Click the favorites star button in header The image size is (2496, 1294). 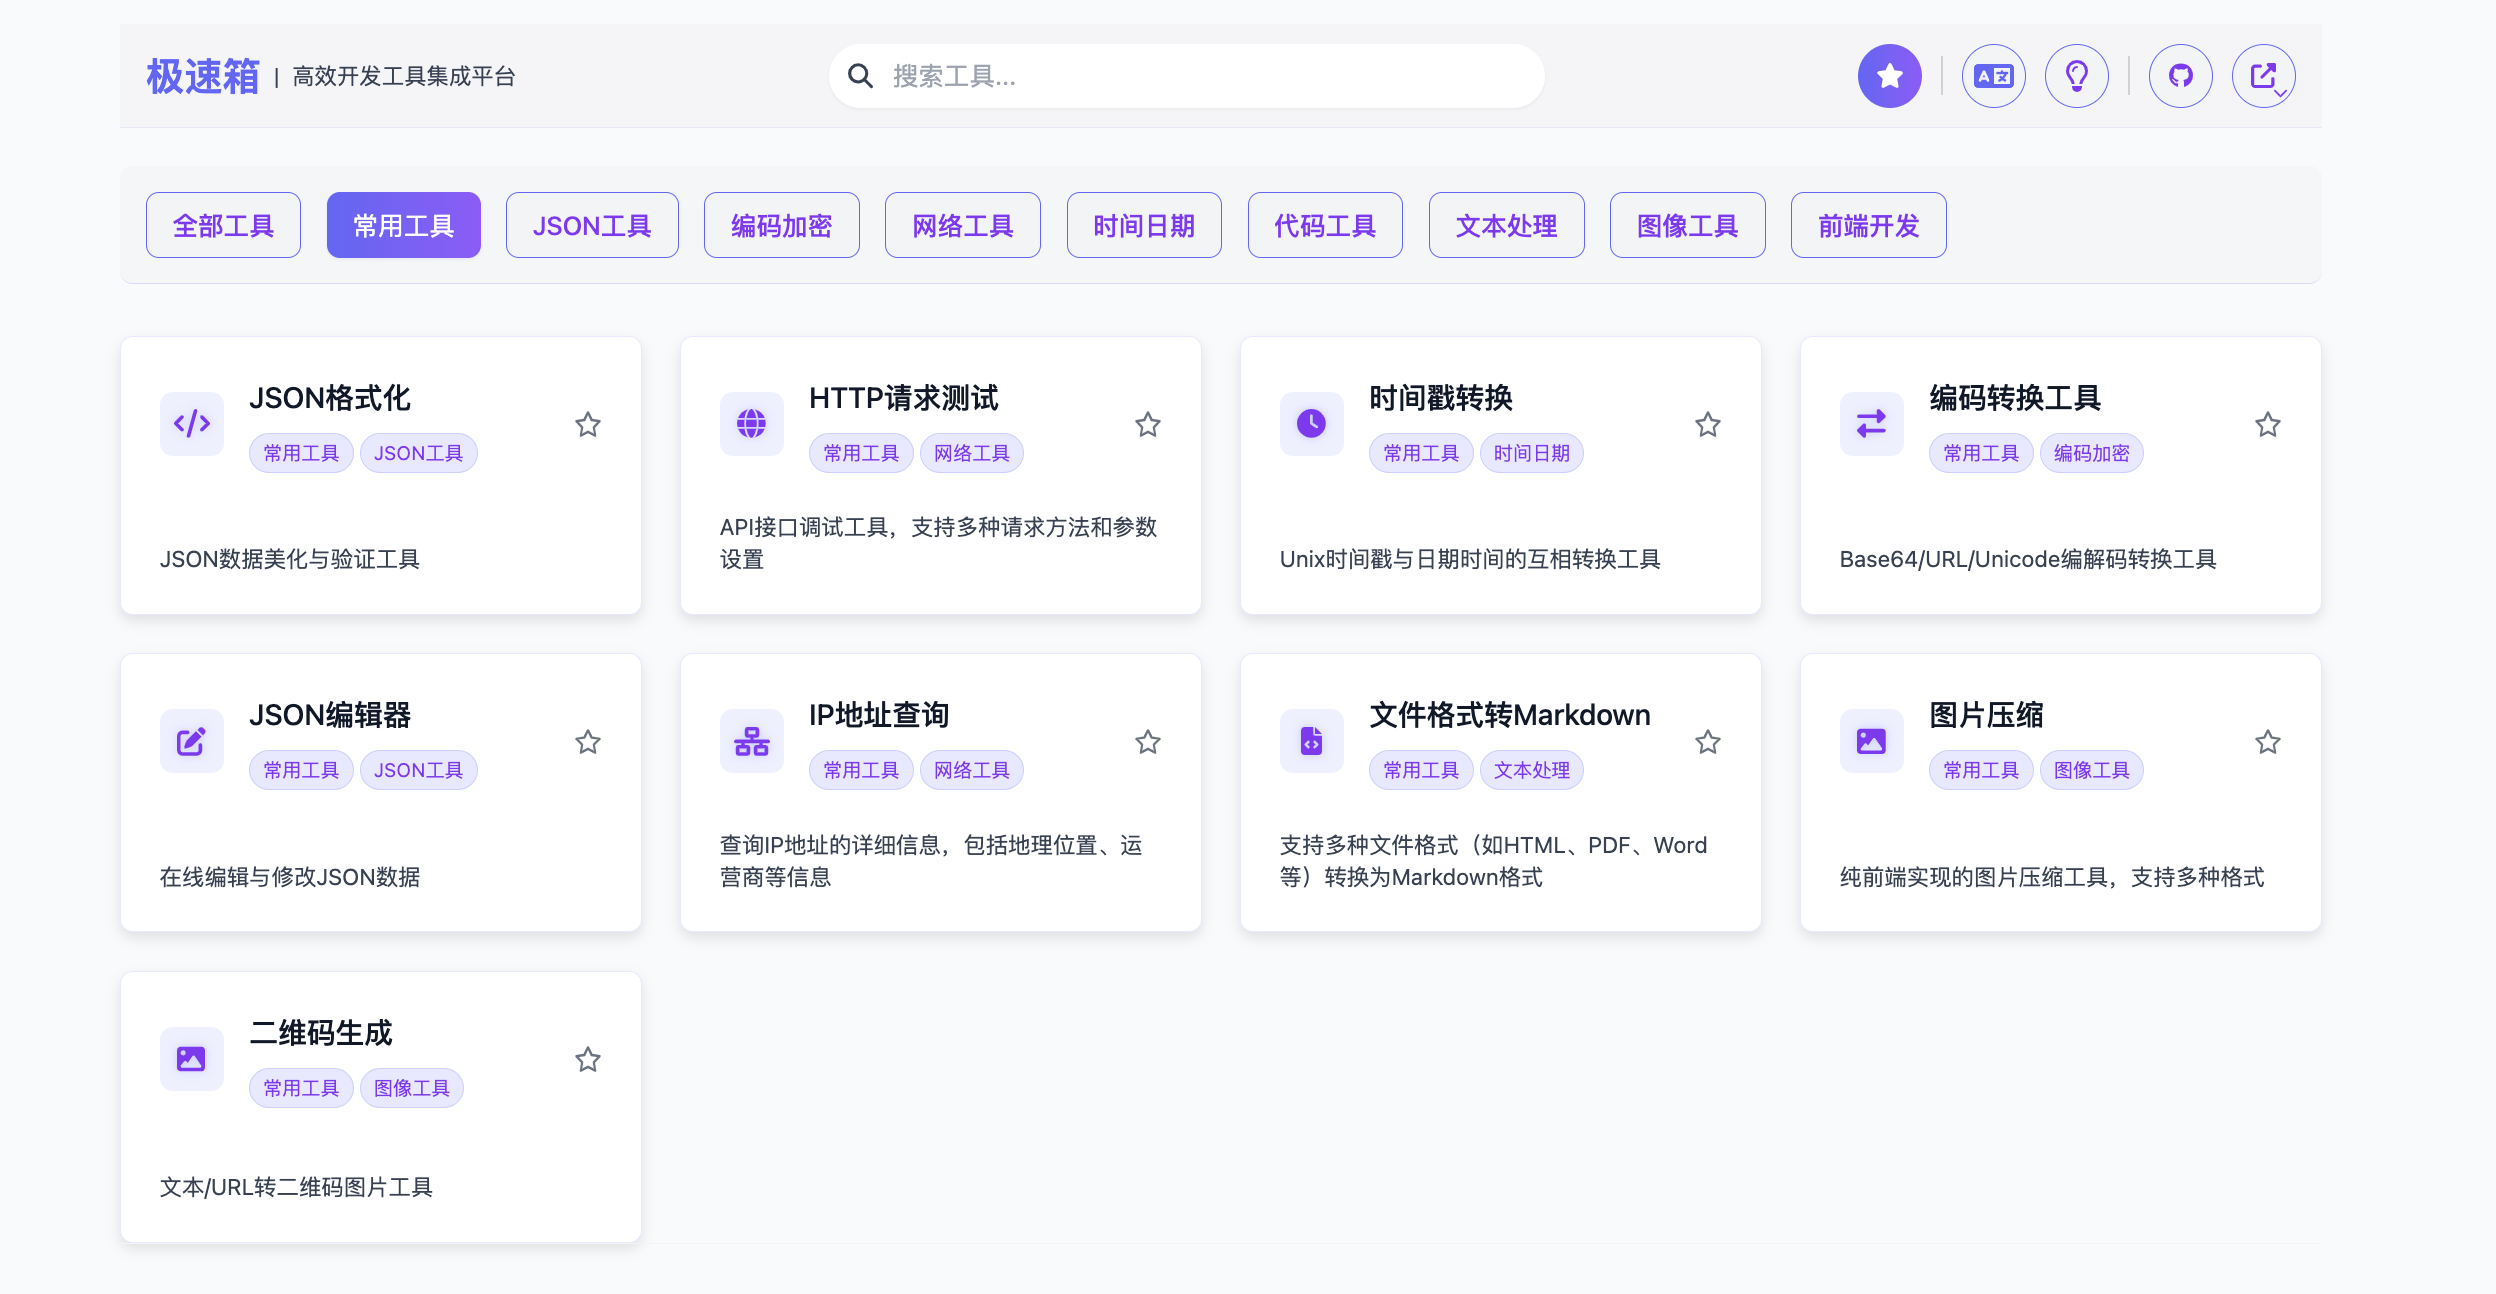(x=1889, y=76)
